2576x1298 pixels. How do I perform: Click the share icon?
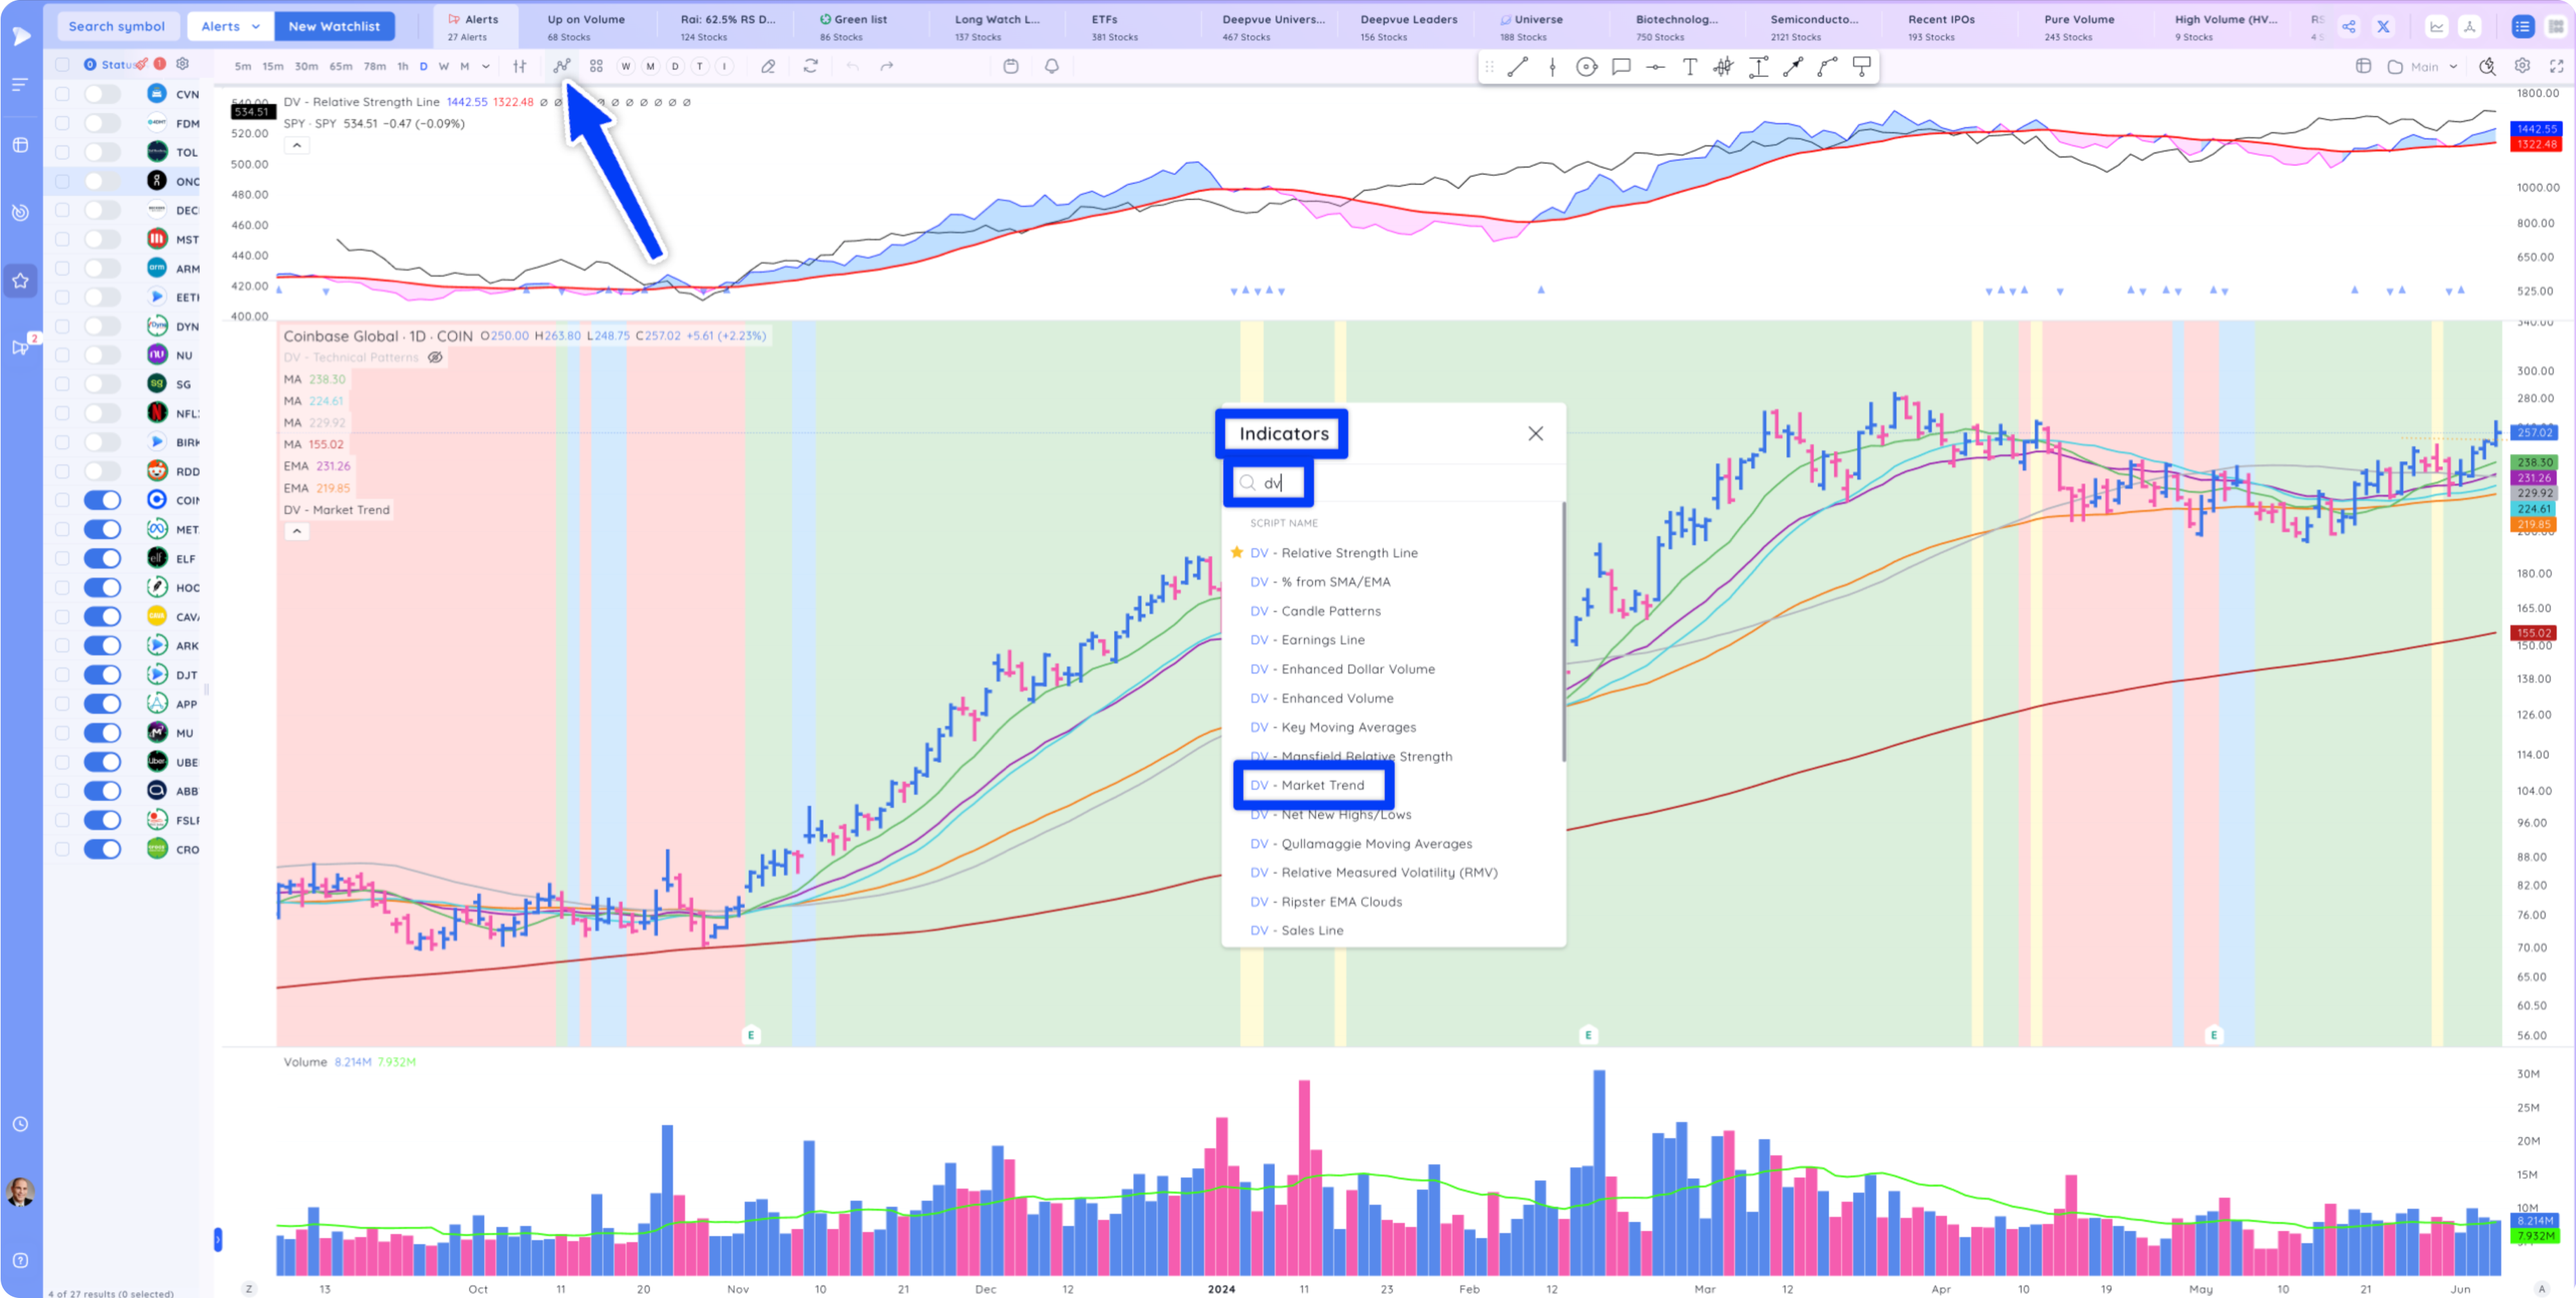point(2349,27)
